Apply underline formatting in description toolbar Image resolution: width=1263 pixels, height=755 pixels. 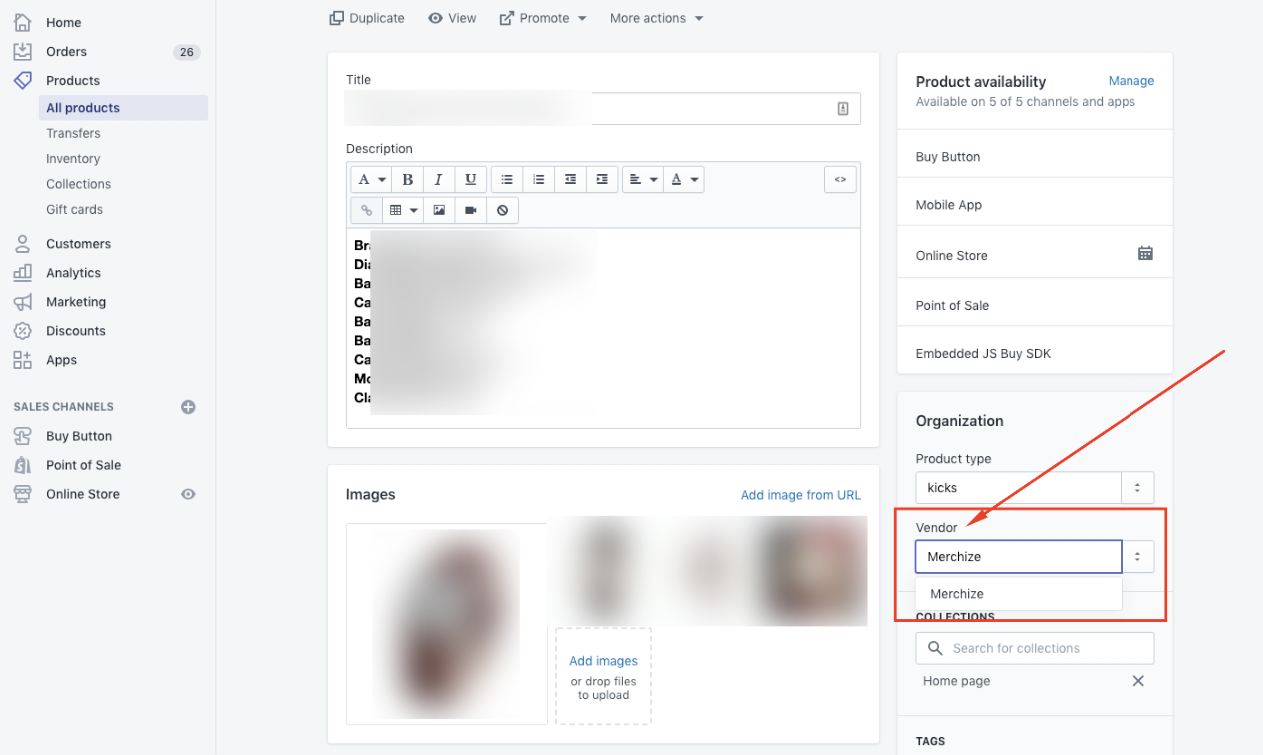pyautogui.click(x=470, y=180)
